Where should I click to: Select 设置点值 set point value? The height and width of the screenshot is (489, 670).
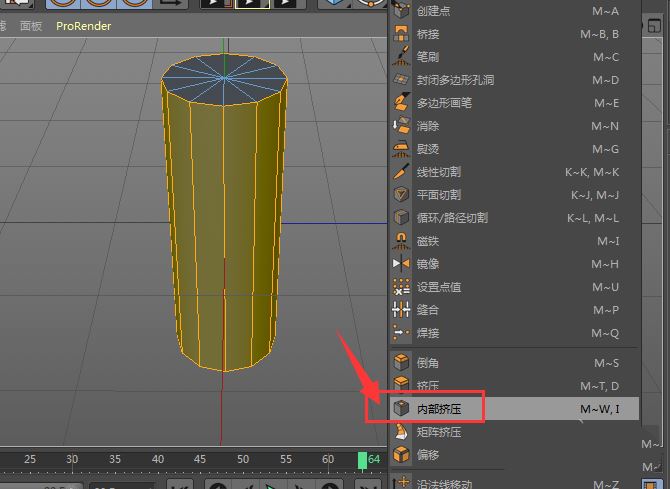(x=438, y=287)
